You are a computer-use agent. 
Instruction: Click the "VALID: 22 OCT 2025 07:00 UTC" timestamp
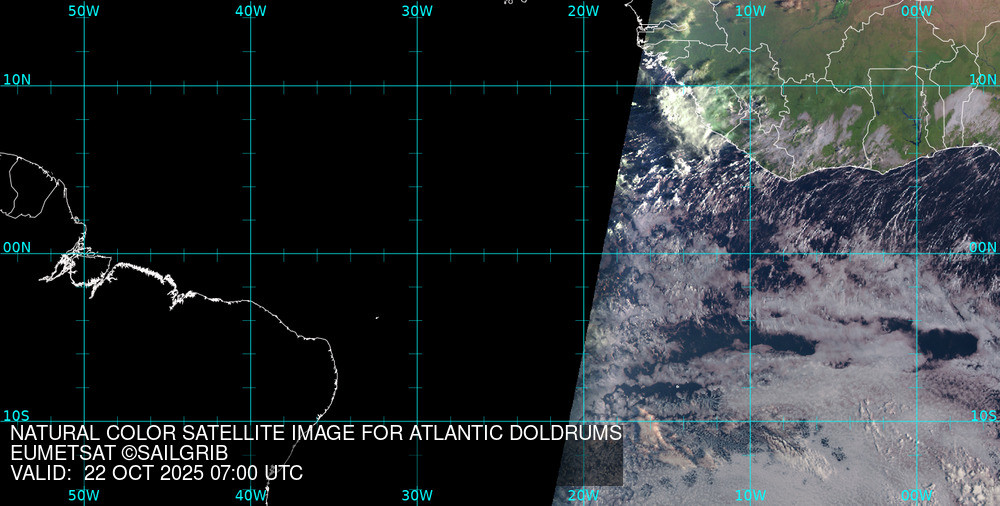click(157, 473)
